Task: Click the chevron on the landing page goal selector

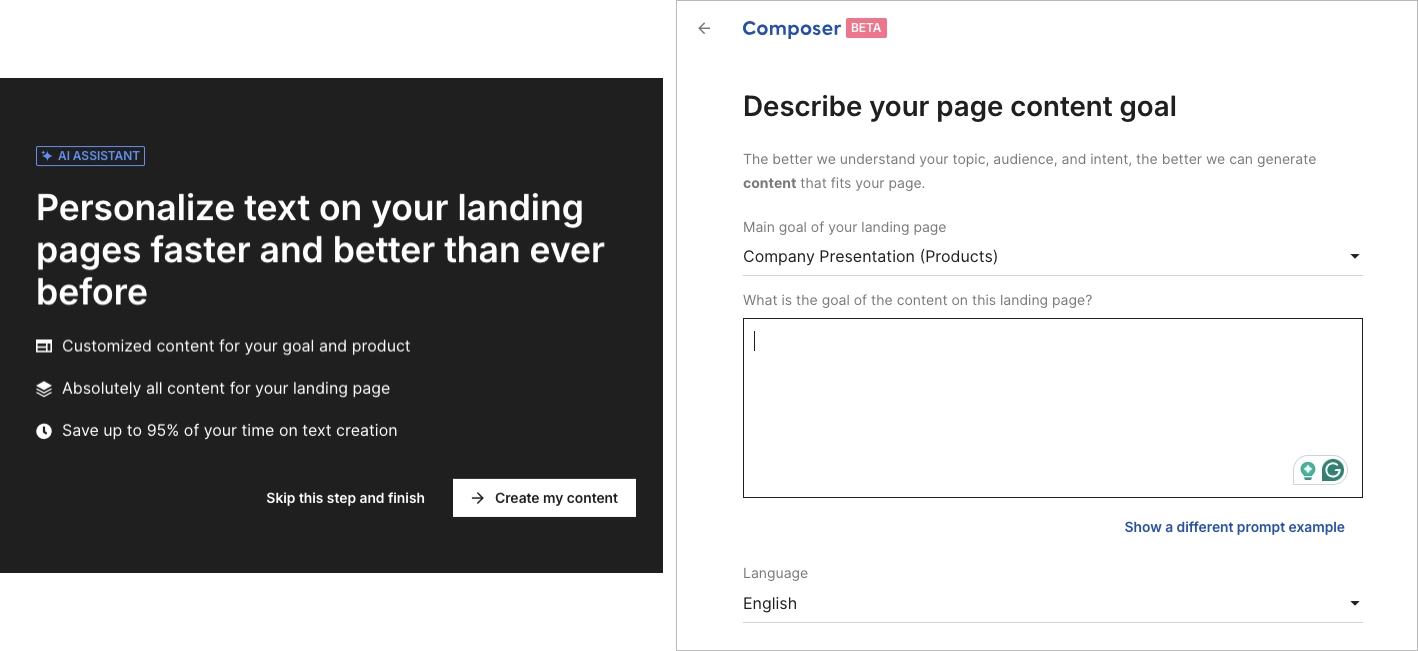Action: pyautogui.click(x=1355, y=256)
